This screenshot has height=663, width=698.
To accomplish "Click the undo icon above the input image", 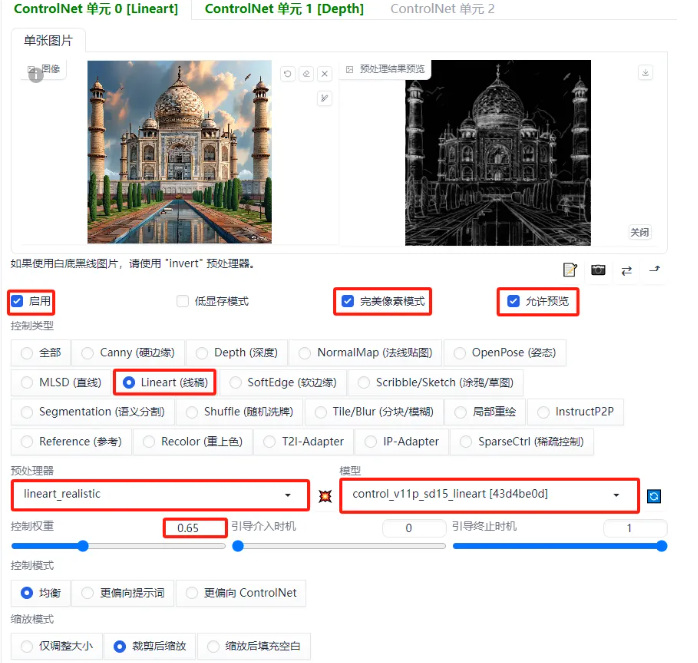I will click(288, 73).
